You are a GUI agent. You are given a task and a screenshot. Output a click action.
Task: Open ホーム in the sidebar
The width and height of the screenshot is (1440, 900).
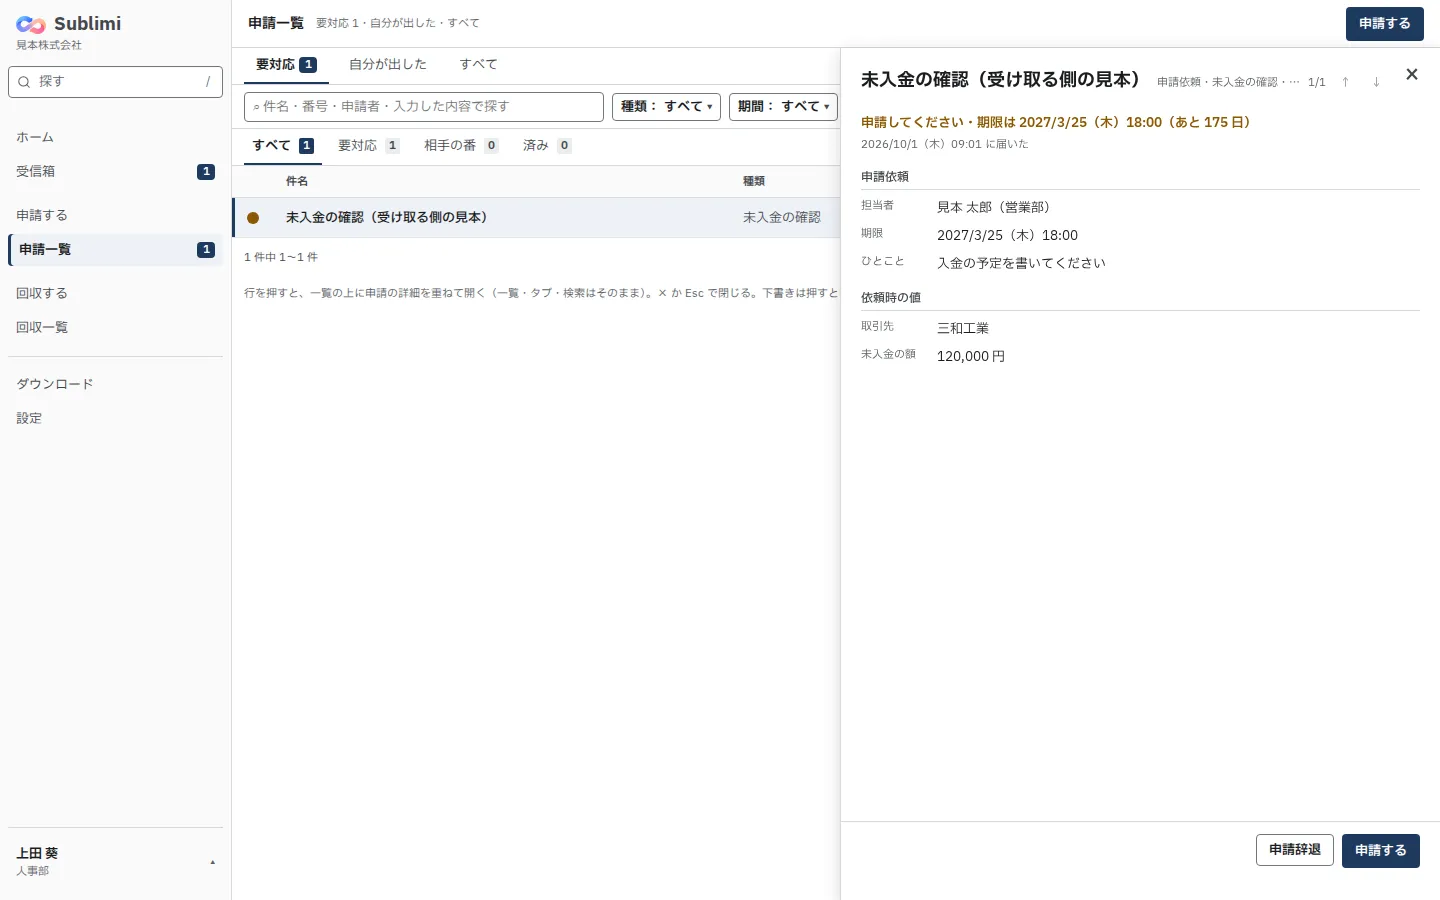tap(115, 137)
